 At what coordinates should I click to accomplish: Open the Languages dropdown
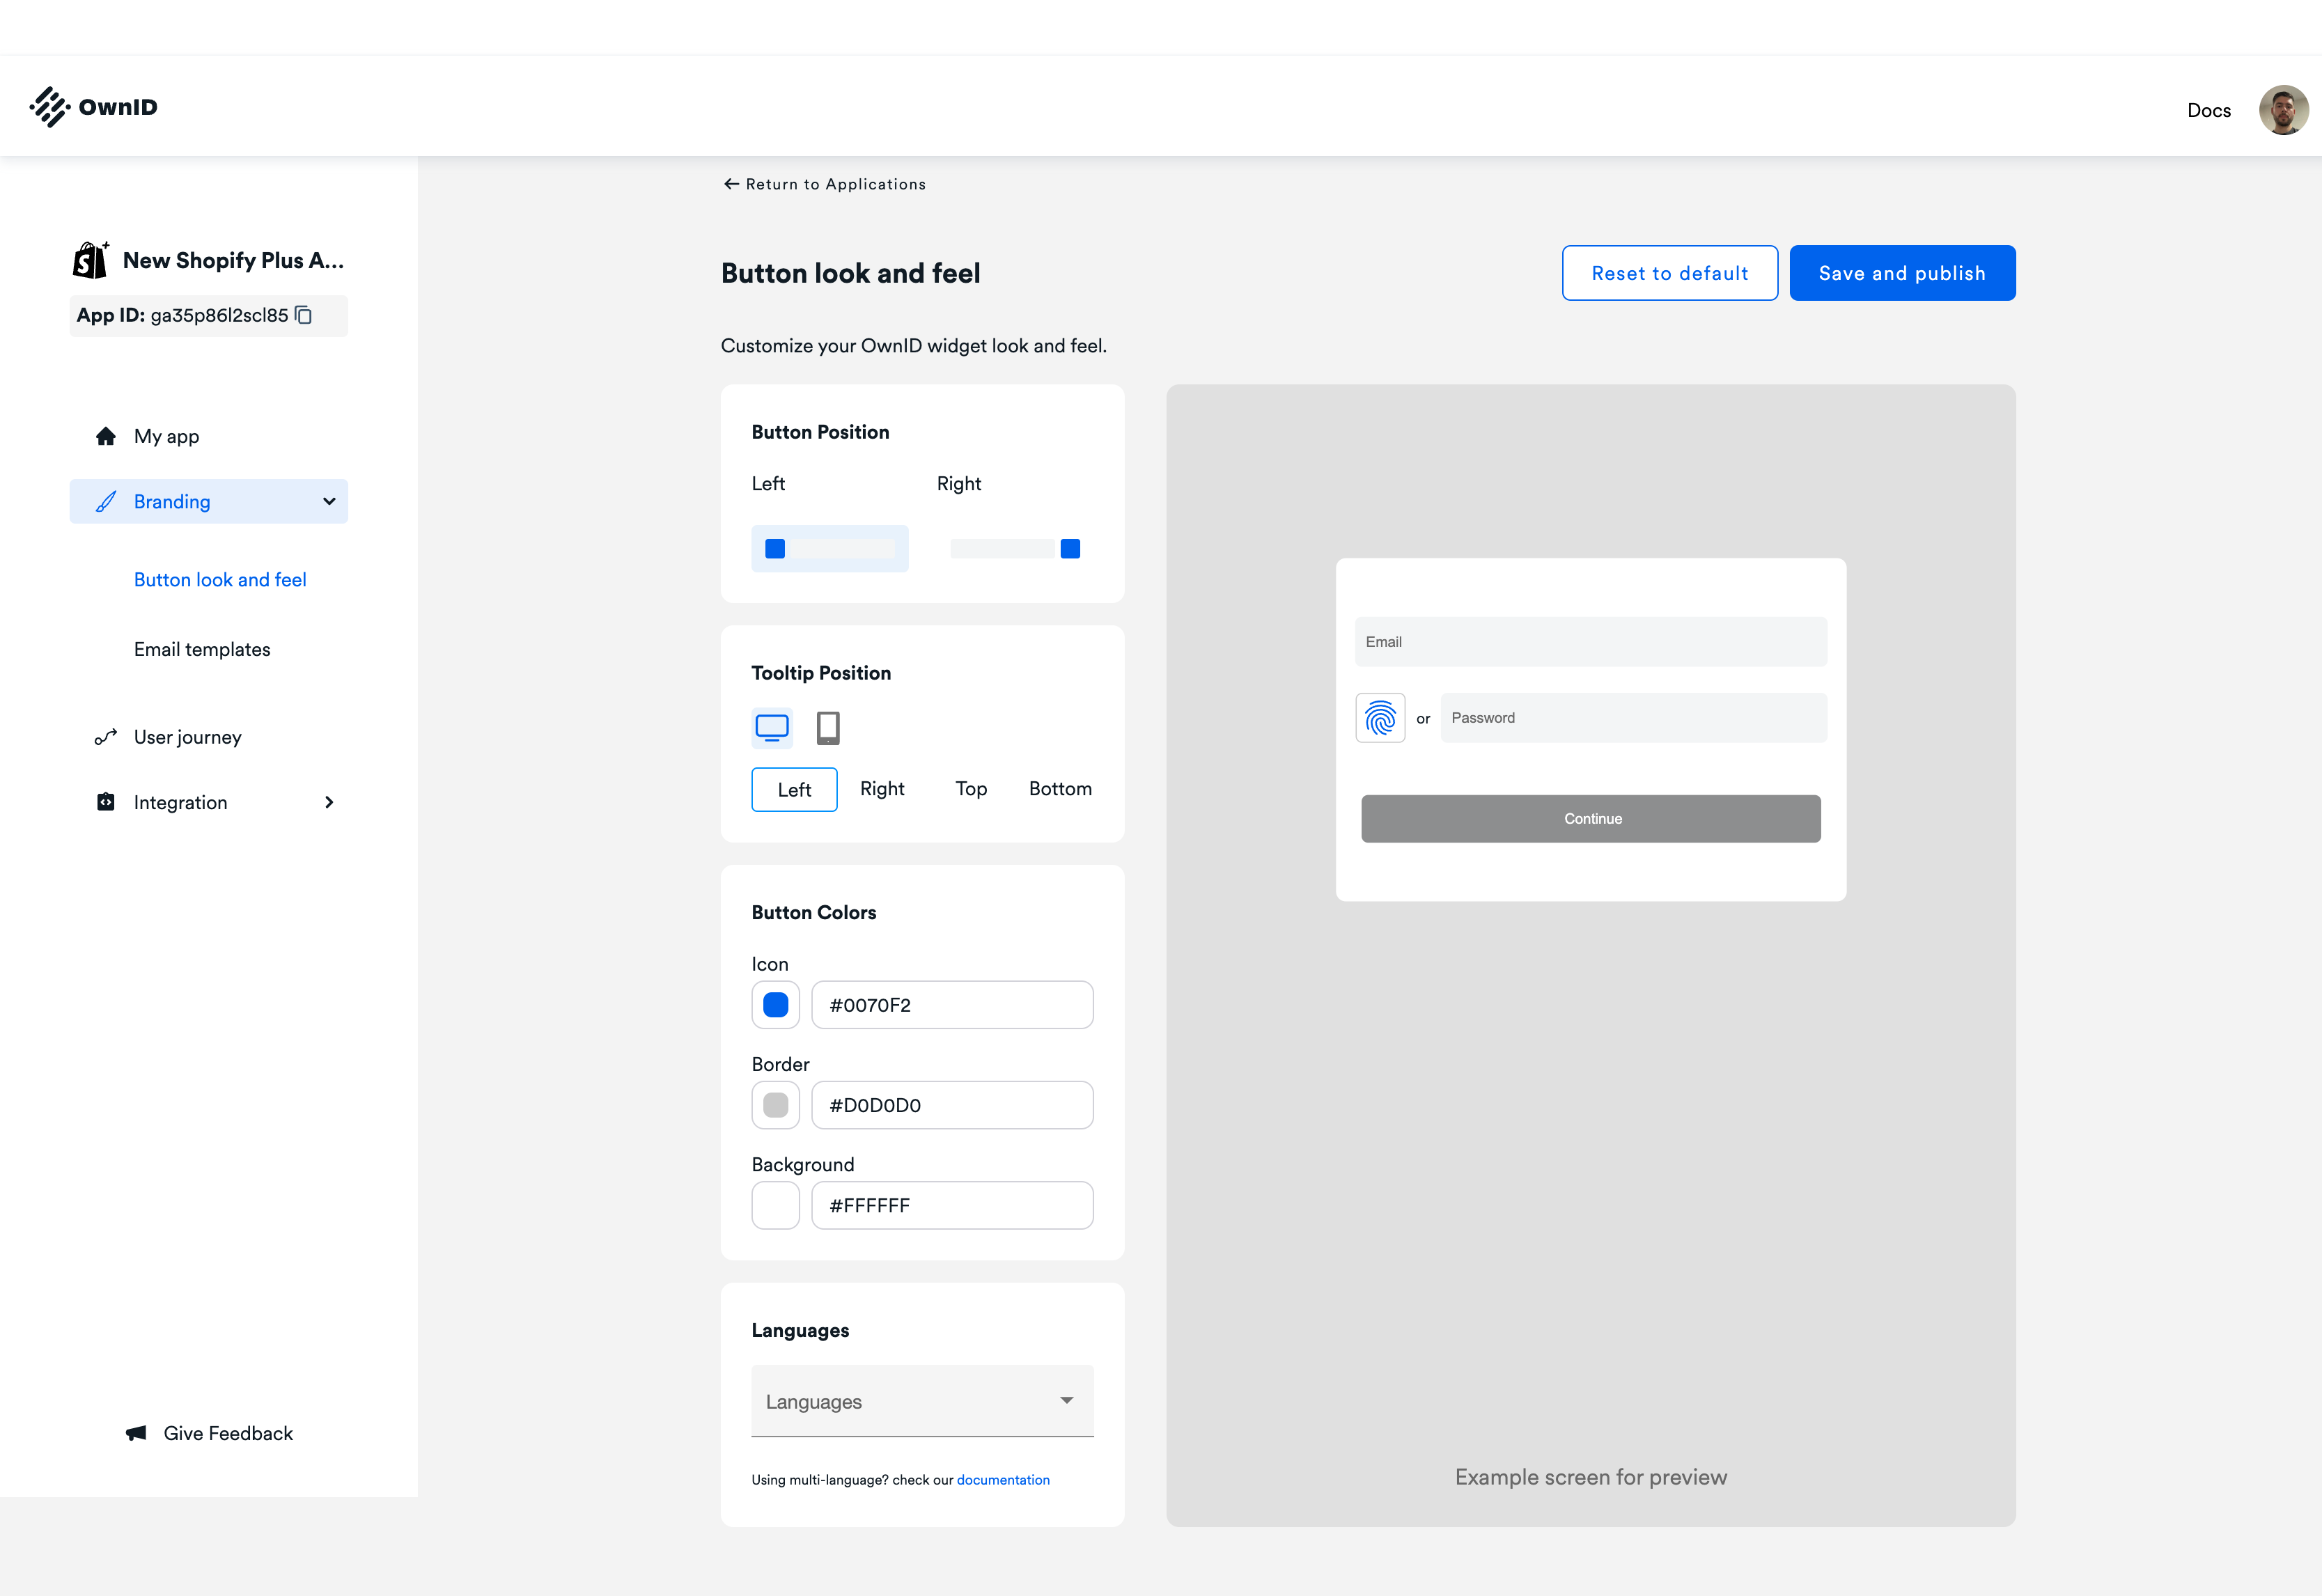(922, 1401)
